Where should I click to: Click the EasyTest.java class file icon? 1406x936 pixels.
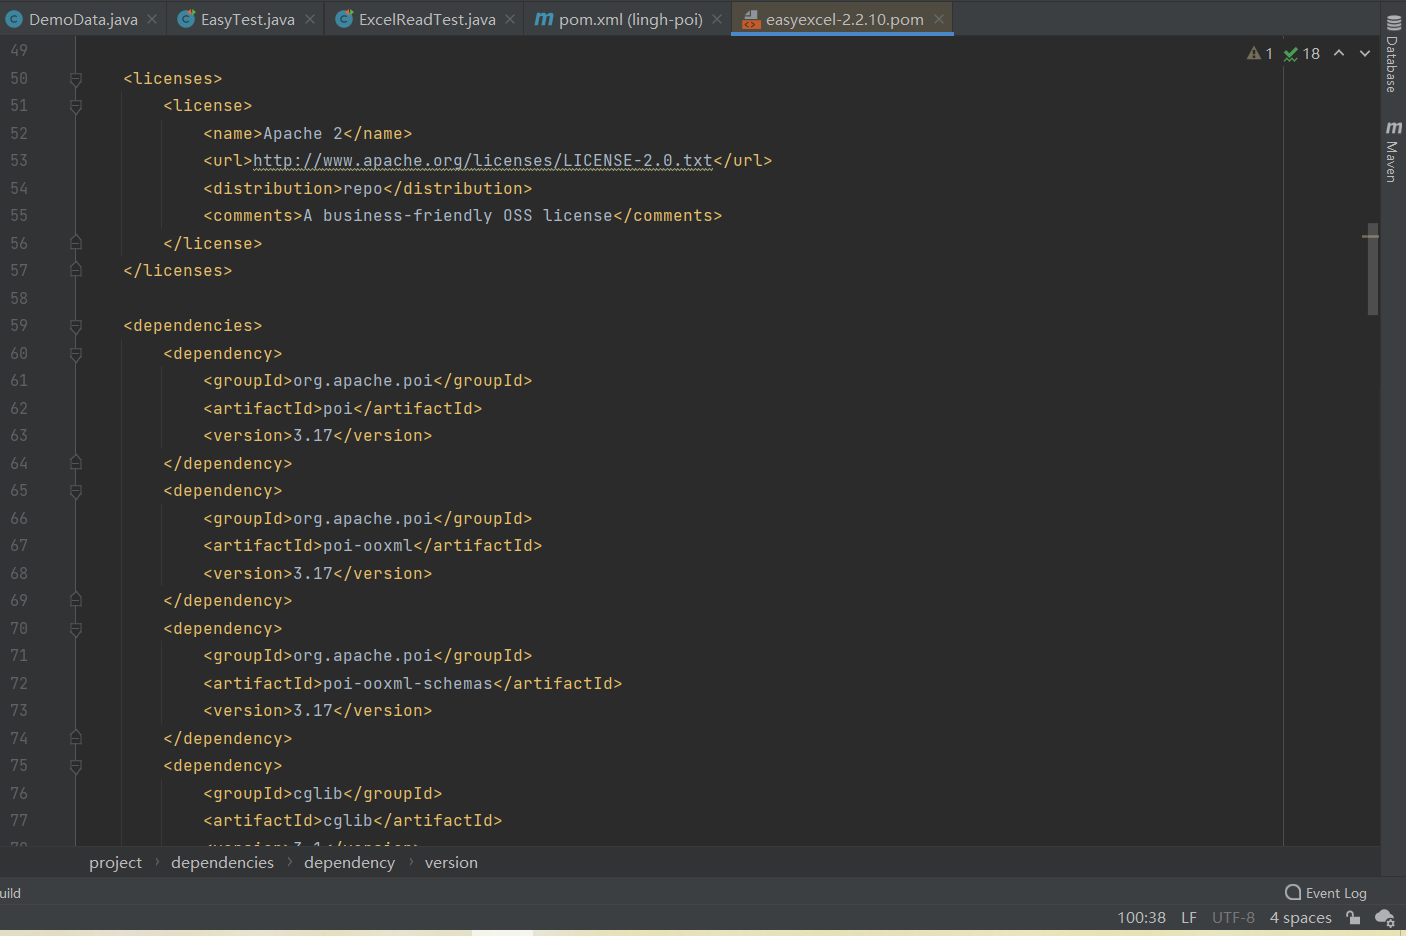(x=186, y=19)
